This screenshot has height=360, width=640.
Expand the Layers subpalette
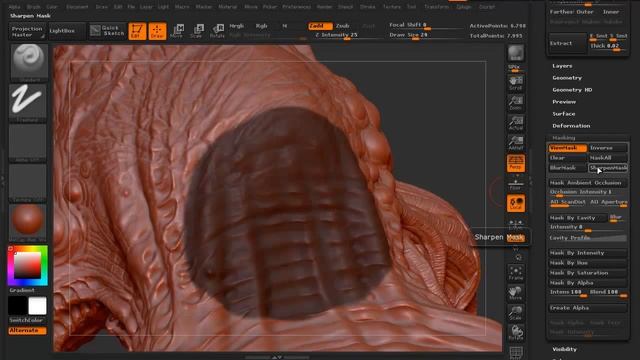pyautogui.click(x=562, y=66)
